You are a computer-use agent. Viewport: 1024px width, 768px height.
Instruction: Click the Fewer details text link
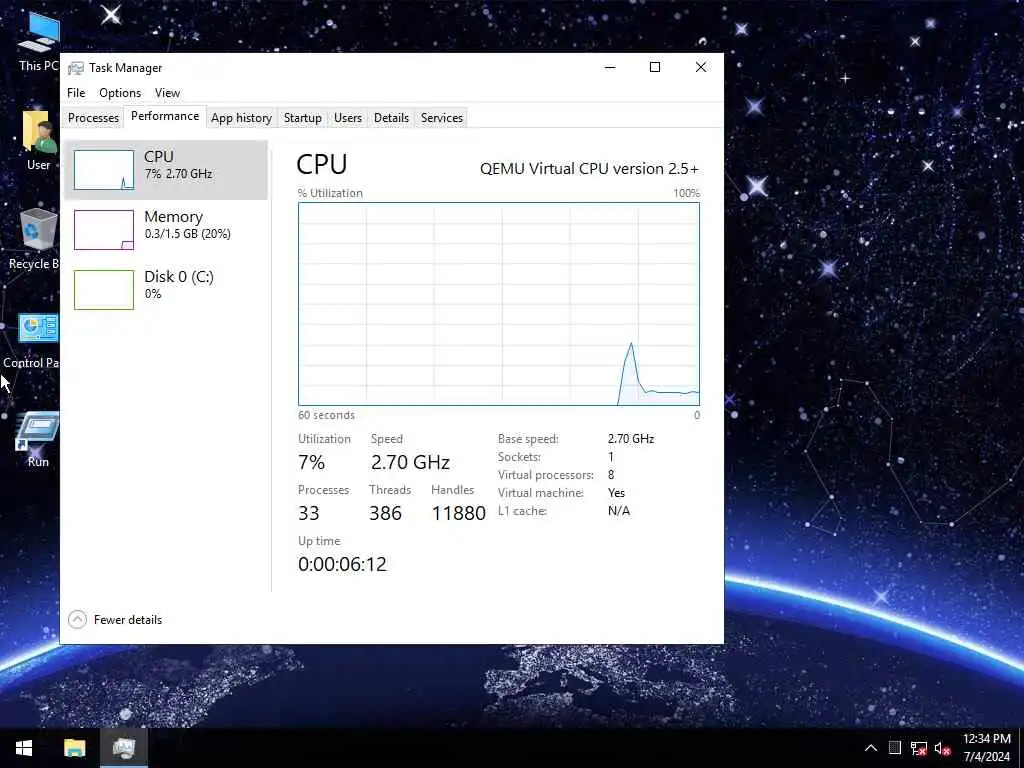click(x=128, y=620)
